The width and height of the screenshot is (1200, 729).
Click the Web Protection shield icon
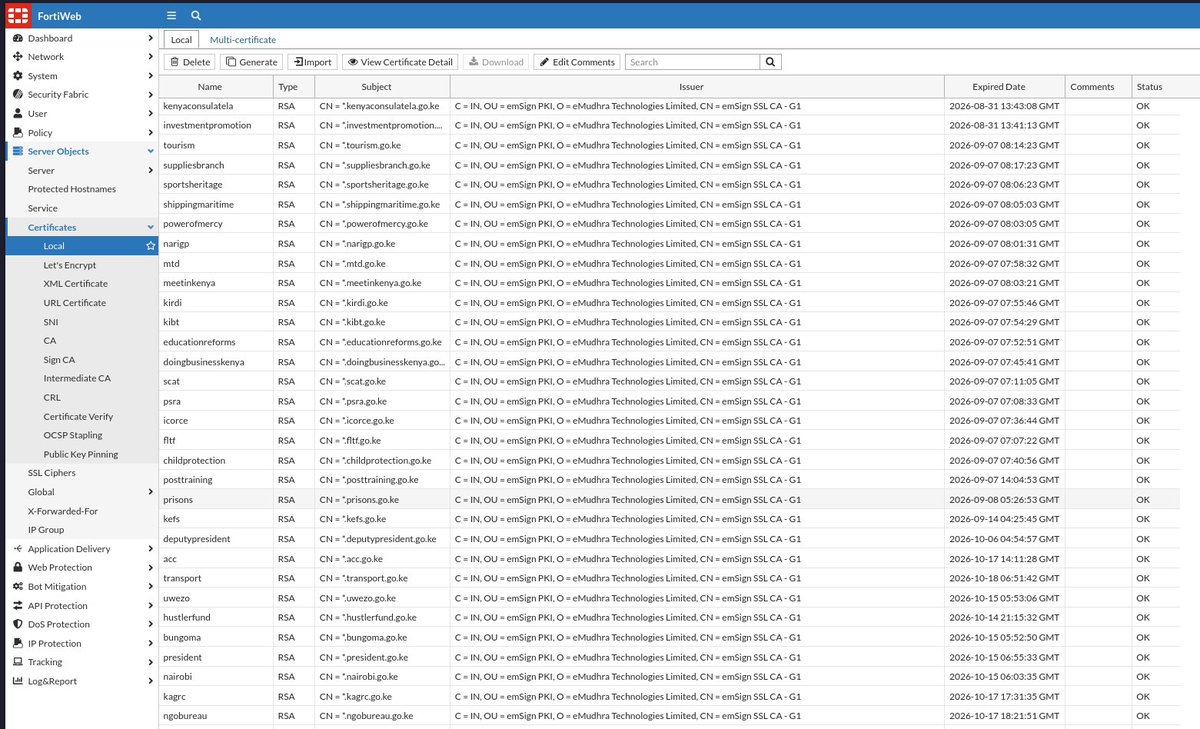coord(18,568)
